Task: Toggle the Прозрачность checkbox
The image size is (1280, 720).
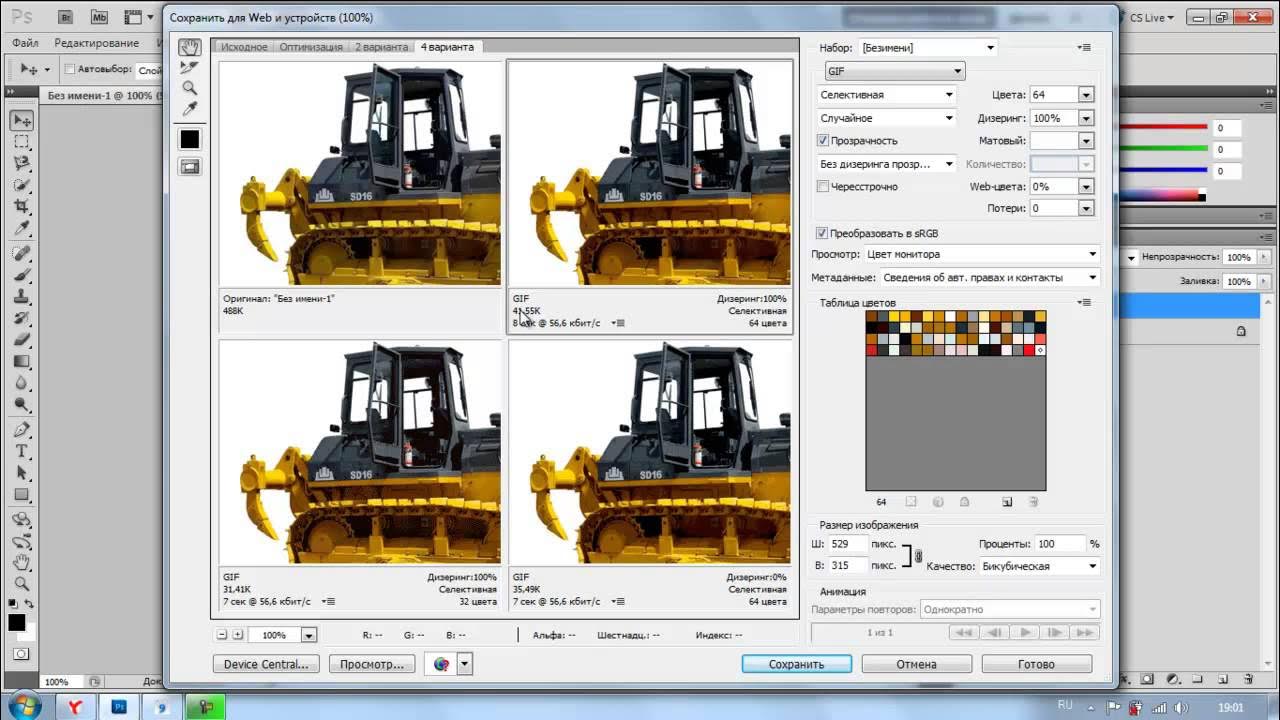Action: [x=823, y=141]
